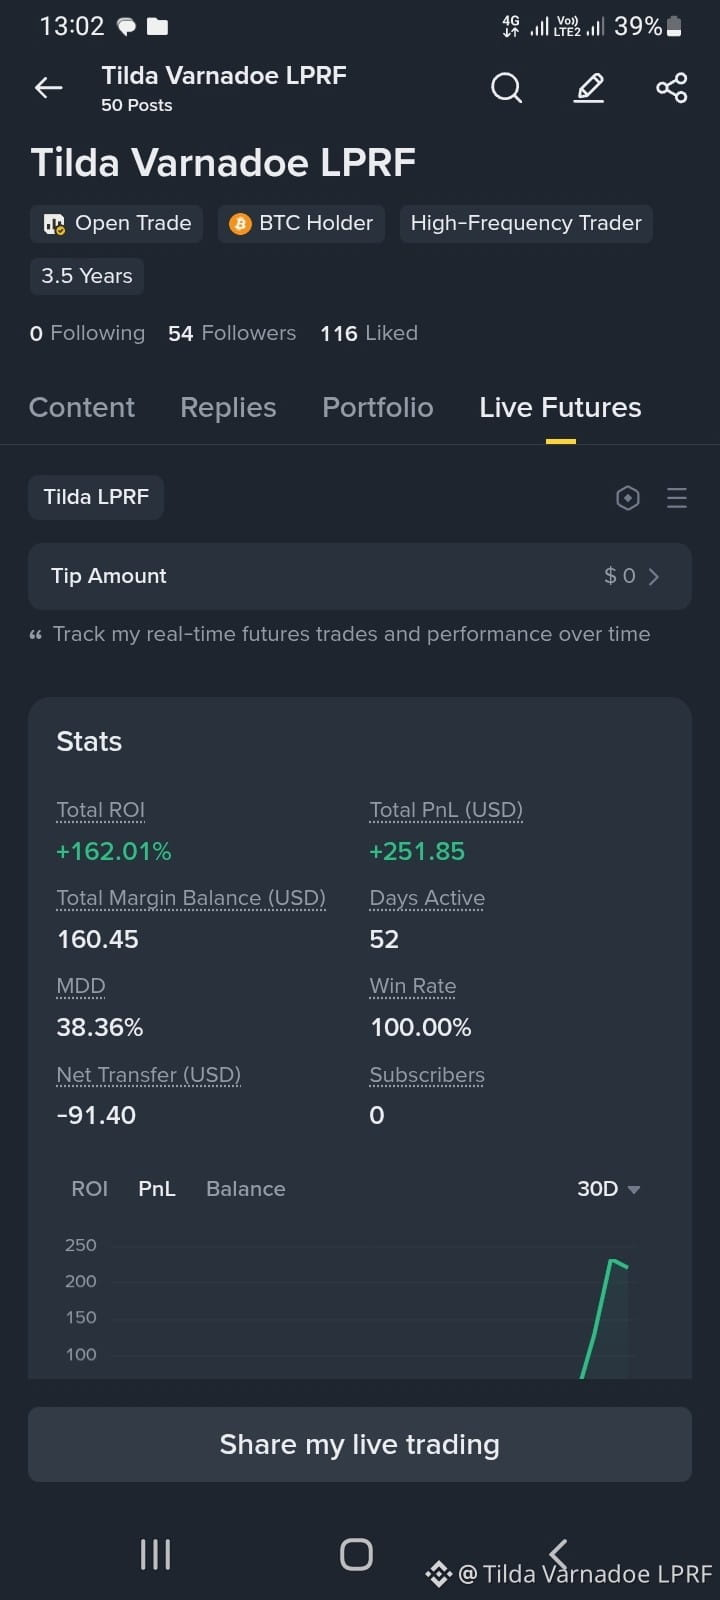Expand the Tip Amount row chevron
Screen dimensions: 720x1600
[654, 576]
